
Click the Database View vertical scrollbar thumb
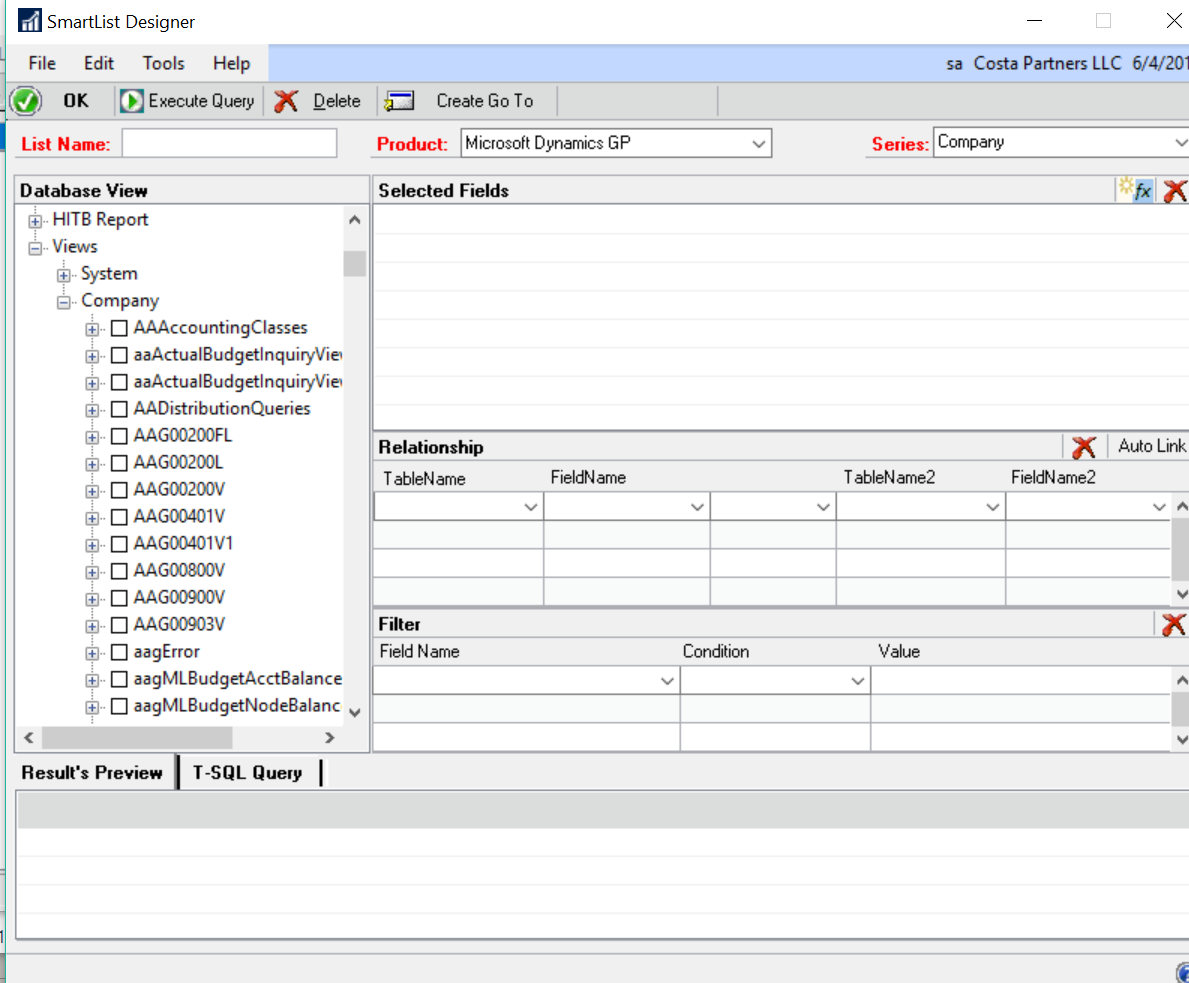354,263
